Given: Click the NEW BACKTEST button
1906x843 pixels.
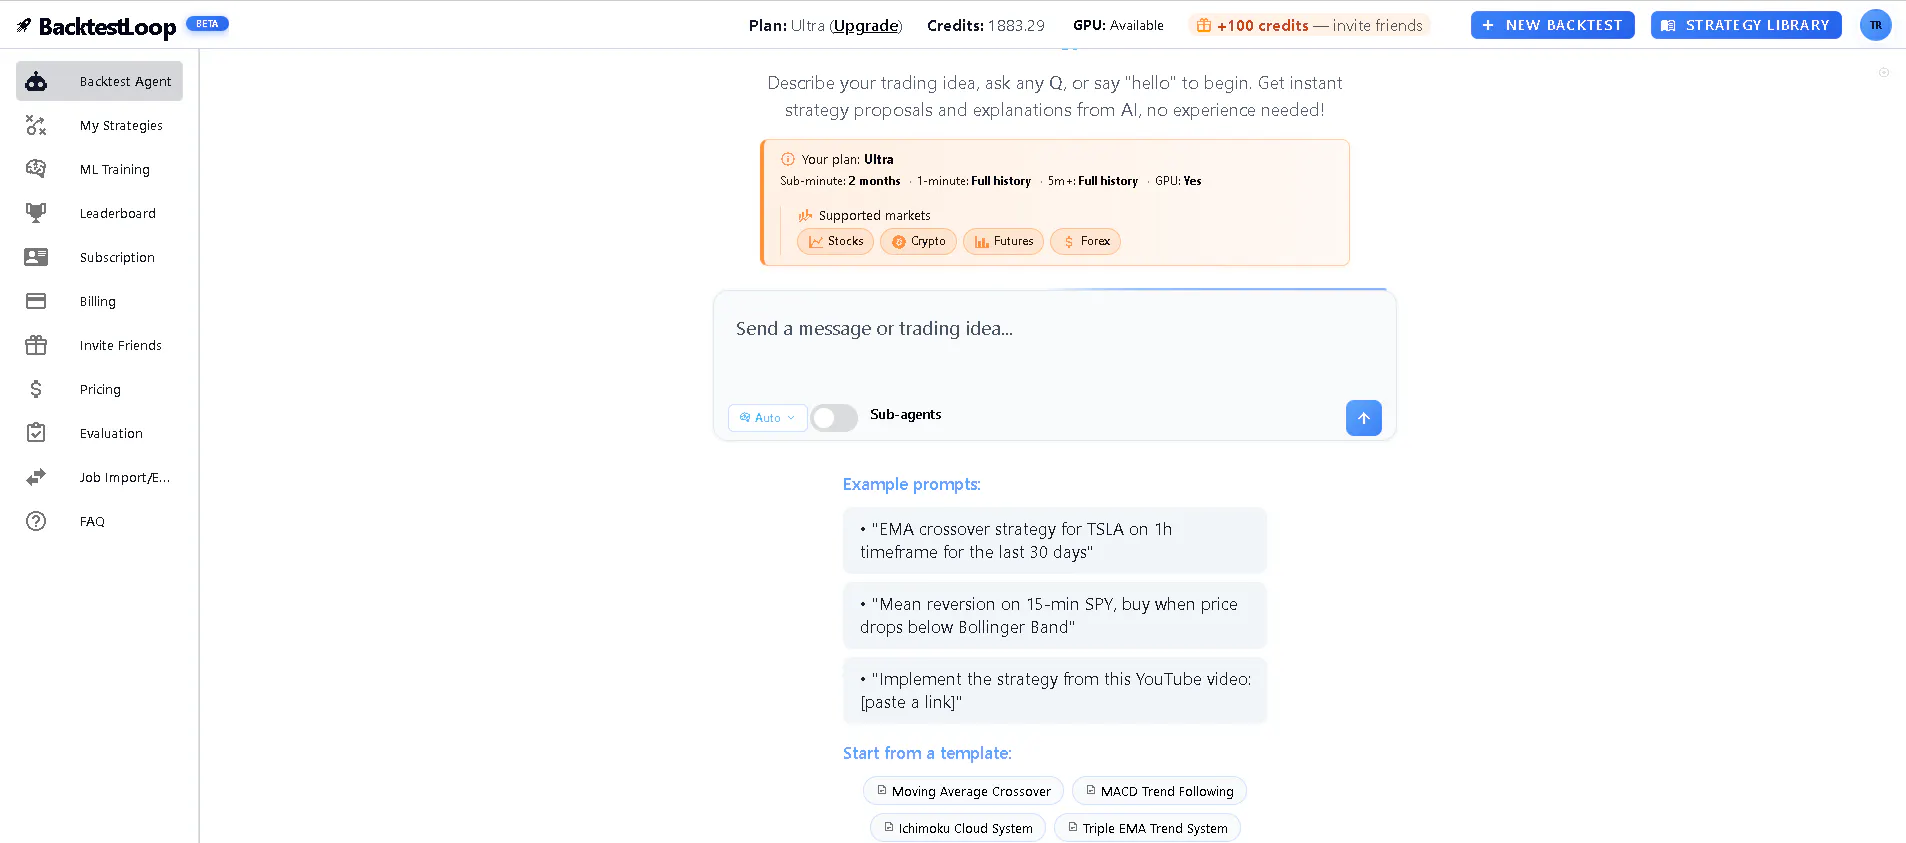Looking at the screenshot, I should point(1552,25).
